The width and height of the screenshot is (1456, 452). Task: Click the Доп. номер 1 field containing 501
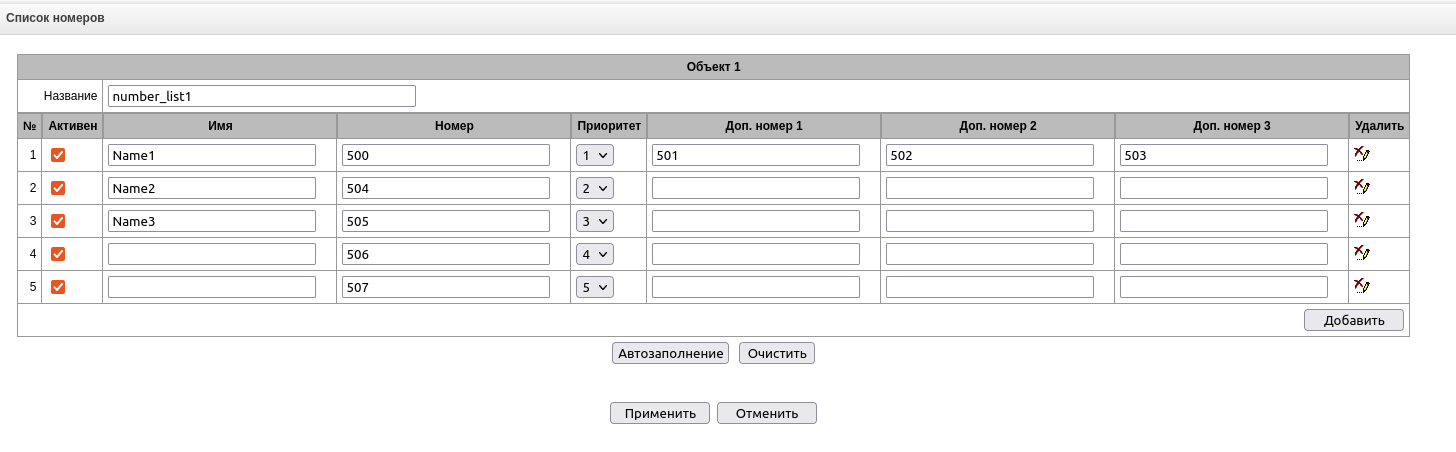pos(755,155)
